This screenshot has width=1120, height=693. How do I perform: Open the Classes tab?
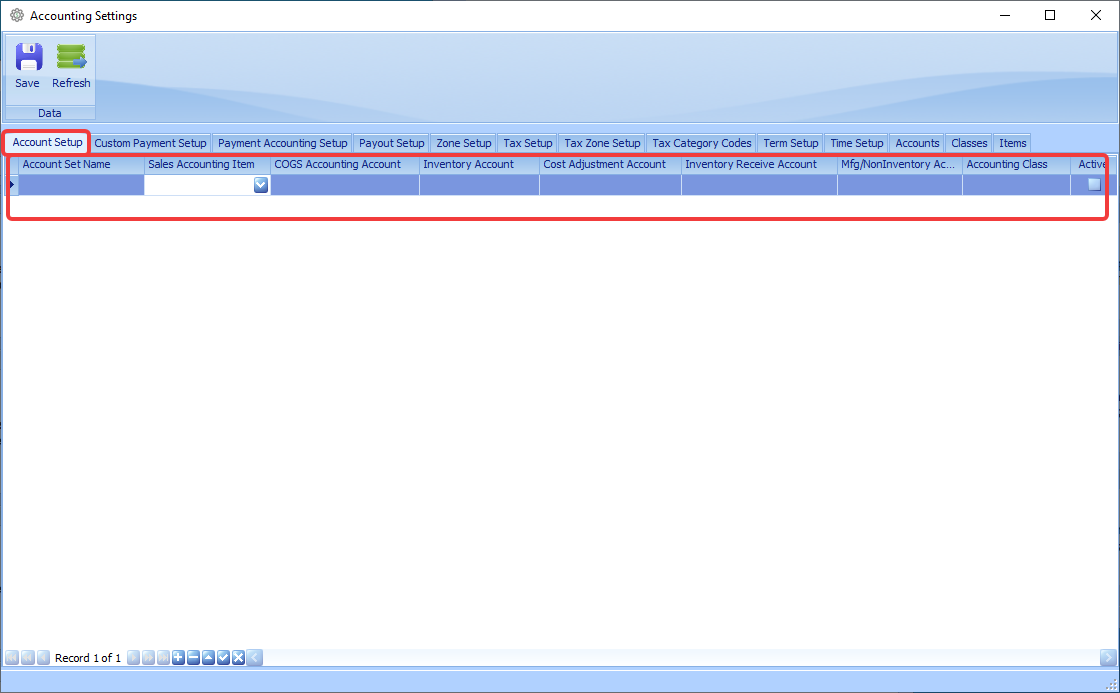tap(969, 143)
